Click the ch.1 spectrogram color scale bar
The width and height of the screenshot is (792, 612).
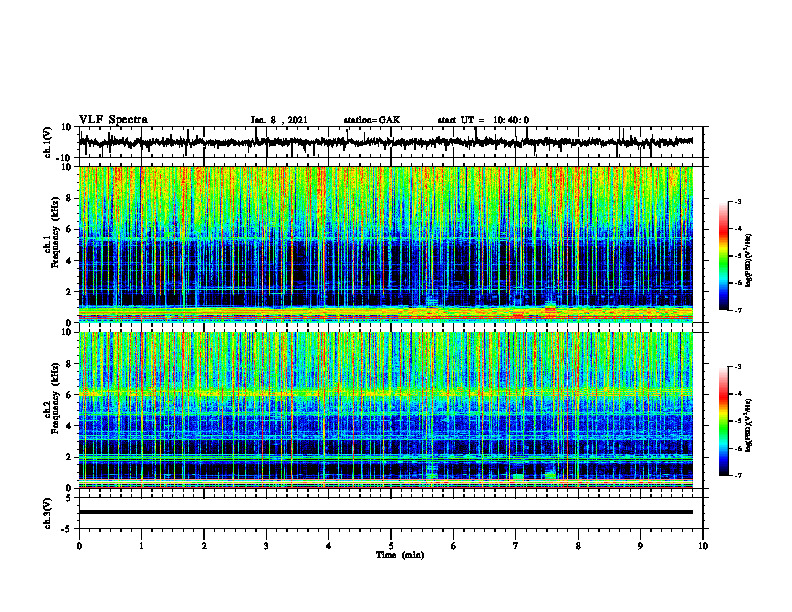(723, 256)
